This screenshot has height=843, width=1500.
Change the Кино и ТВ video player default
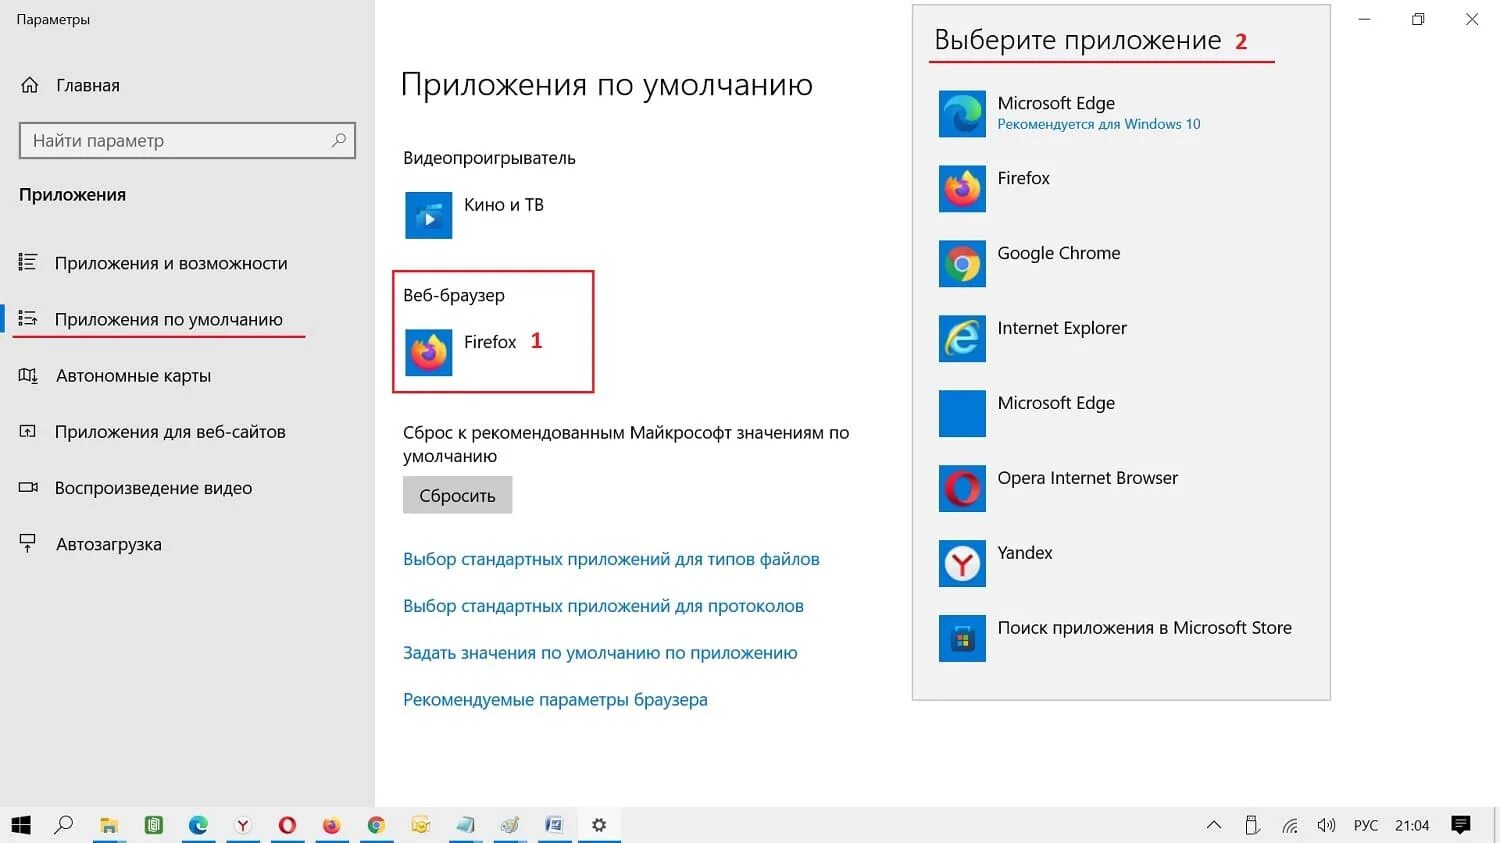(475, 215)
